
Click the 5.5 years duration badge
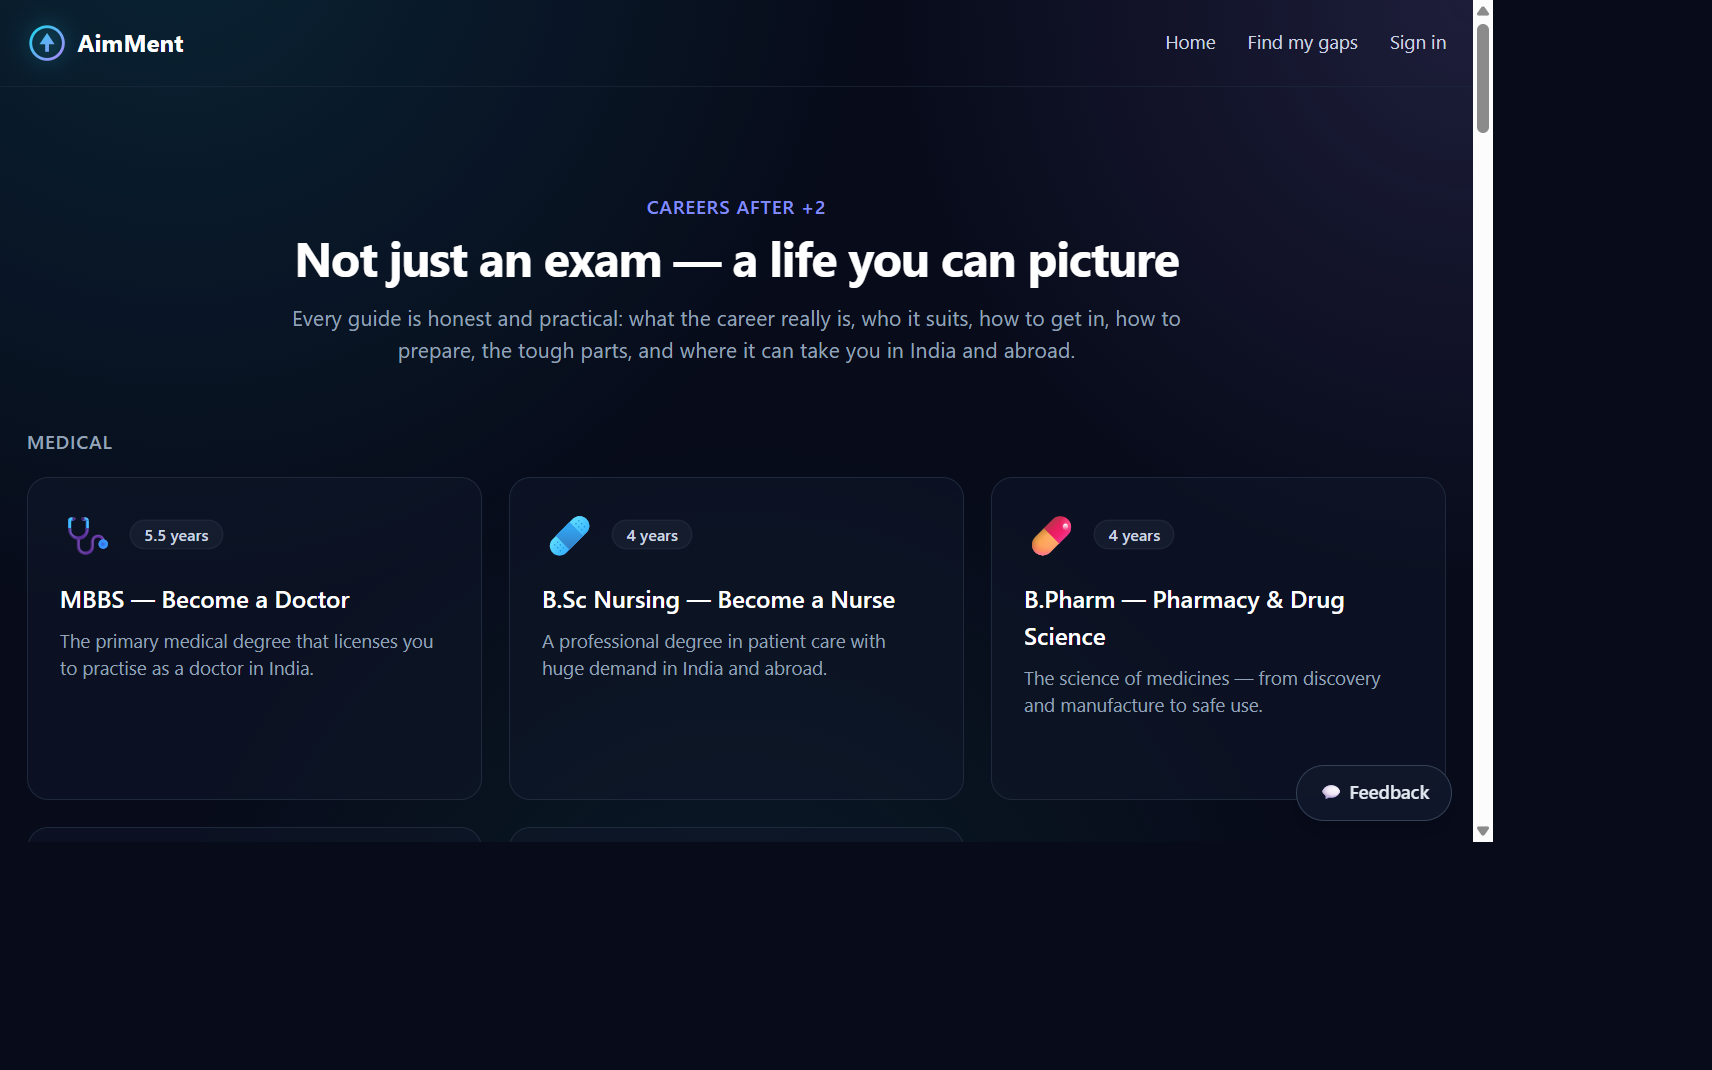pyautogui.click(x=176, y=535)
